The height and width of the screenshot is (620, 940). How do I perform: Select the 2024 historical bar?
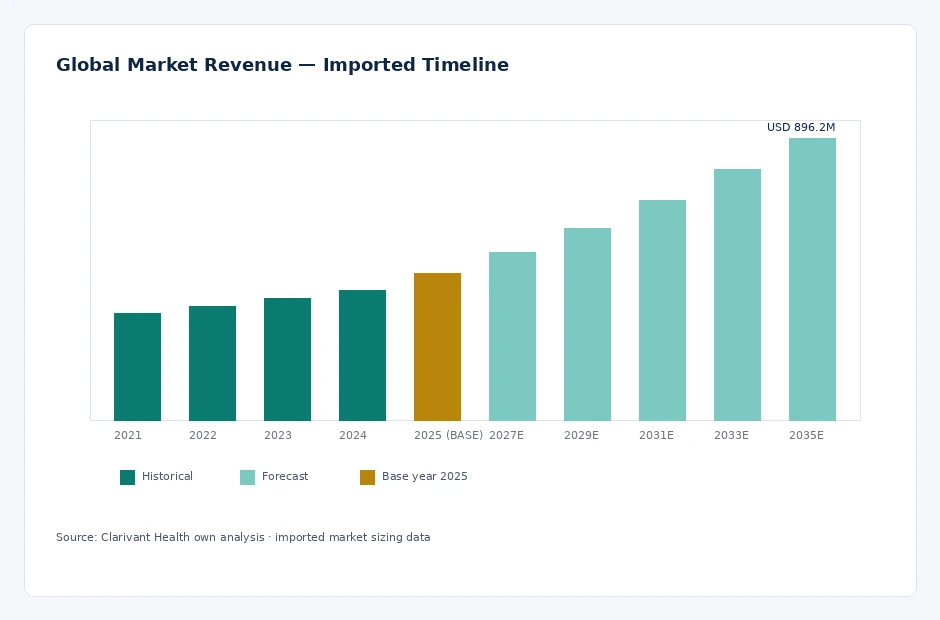pyautogui.click(x=362, y=356)
